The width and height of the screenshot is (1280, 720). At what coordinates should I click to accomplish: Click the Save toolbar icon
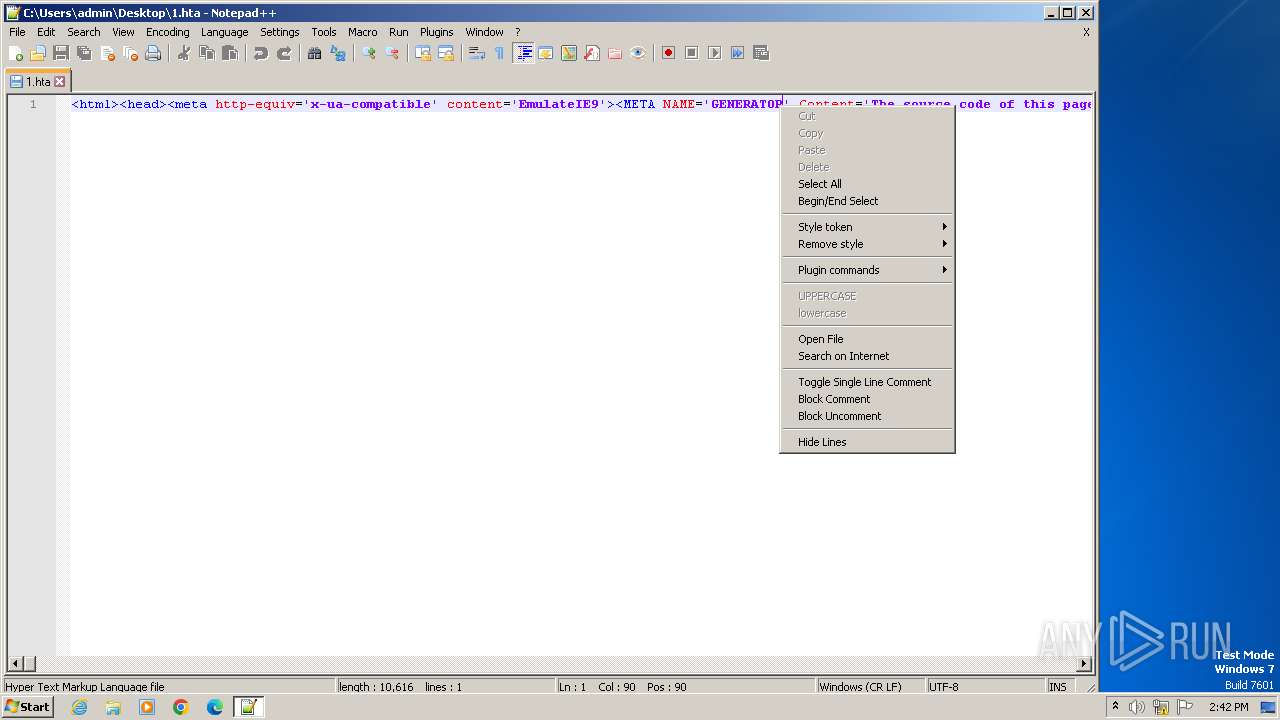tap(61, 53)
